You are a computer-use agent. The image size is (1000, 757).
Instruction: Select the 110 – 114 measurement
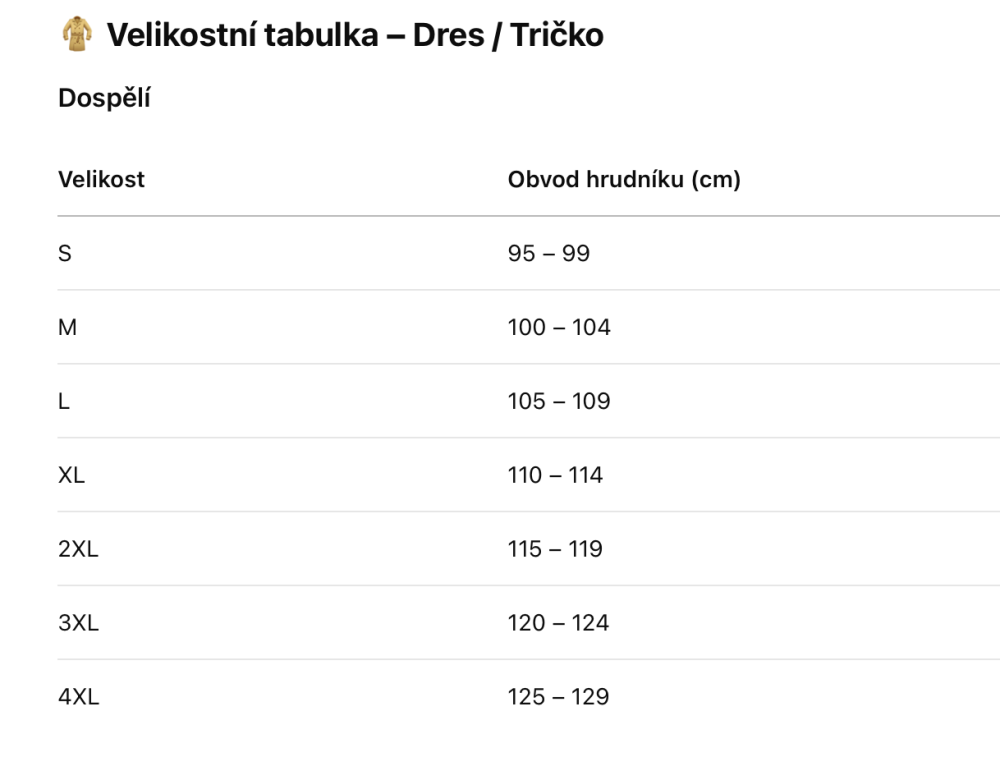555,475
